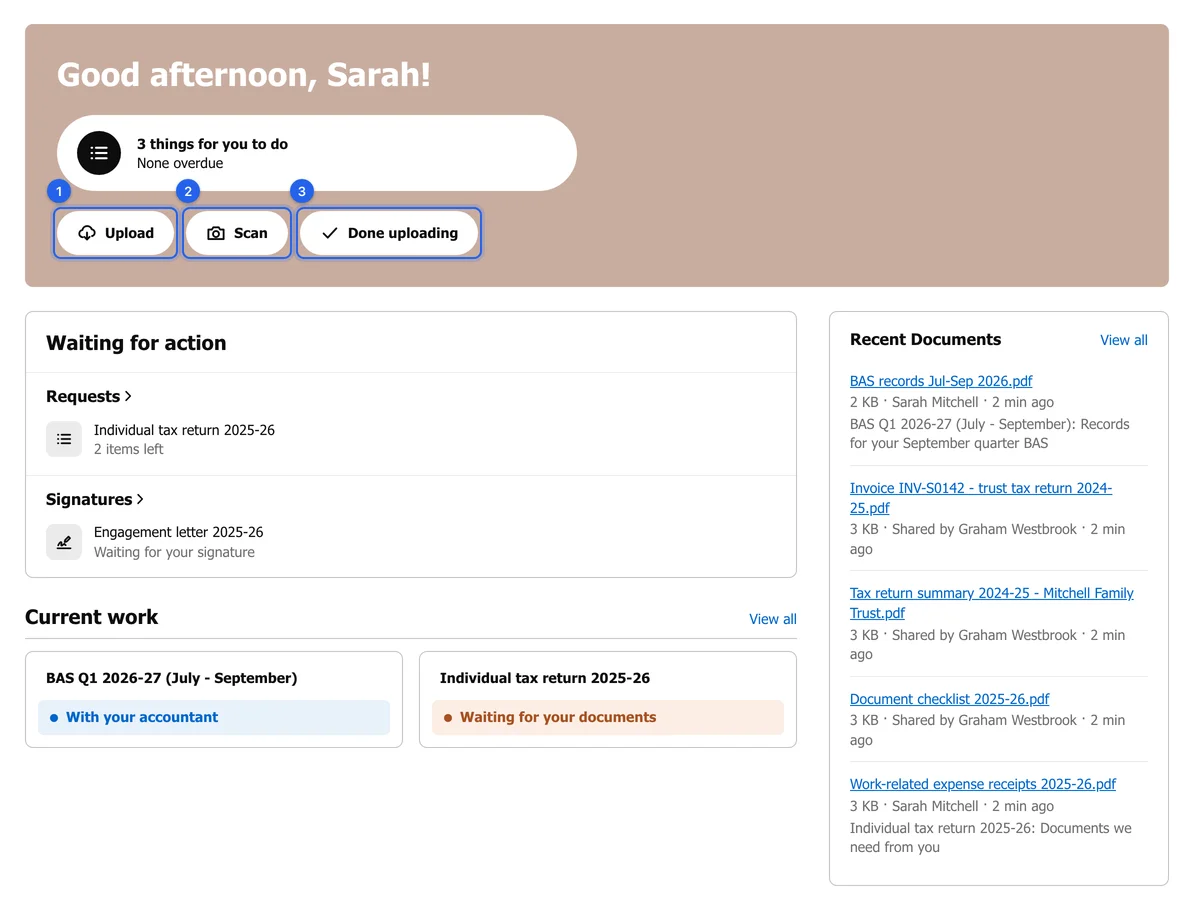1201x900 pixels.
Task: Click the cloud upload icon
Action: point(87,233)
